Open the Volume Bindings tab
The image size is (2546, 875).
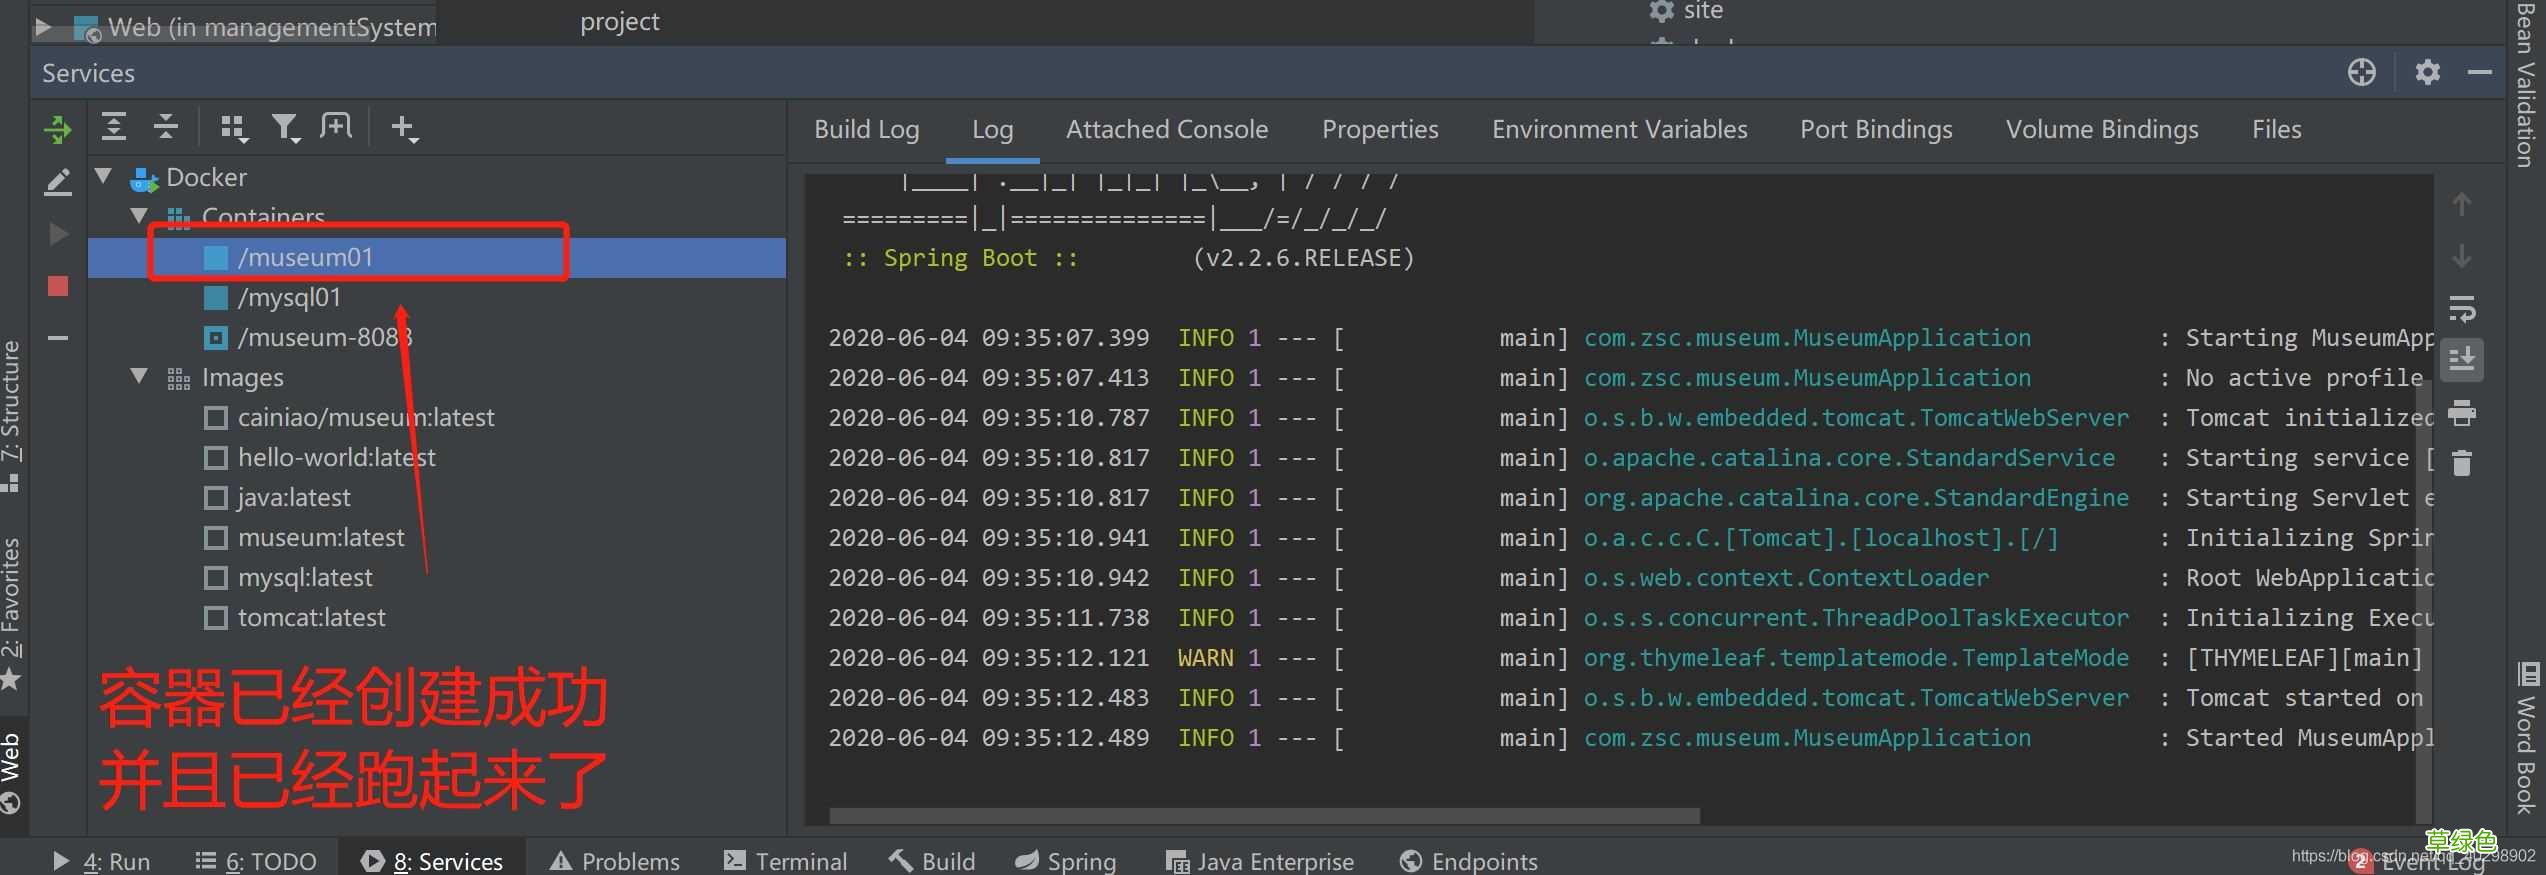[2102, 129]
